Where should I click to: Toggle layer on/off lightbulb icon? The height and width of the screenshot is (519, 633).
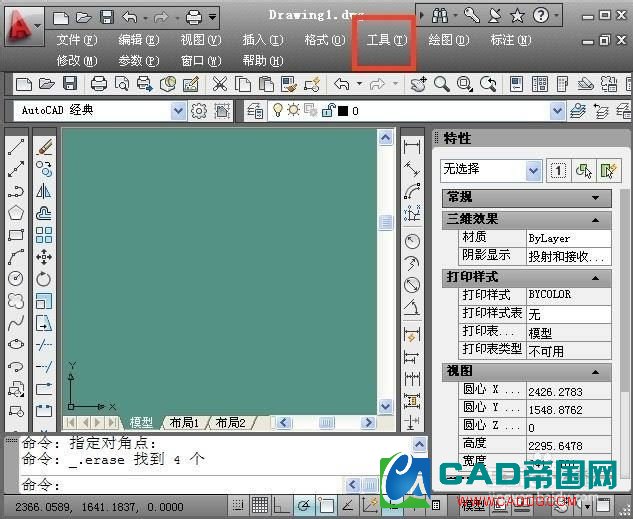(x=278, y=110)
